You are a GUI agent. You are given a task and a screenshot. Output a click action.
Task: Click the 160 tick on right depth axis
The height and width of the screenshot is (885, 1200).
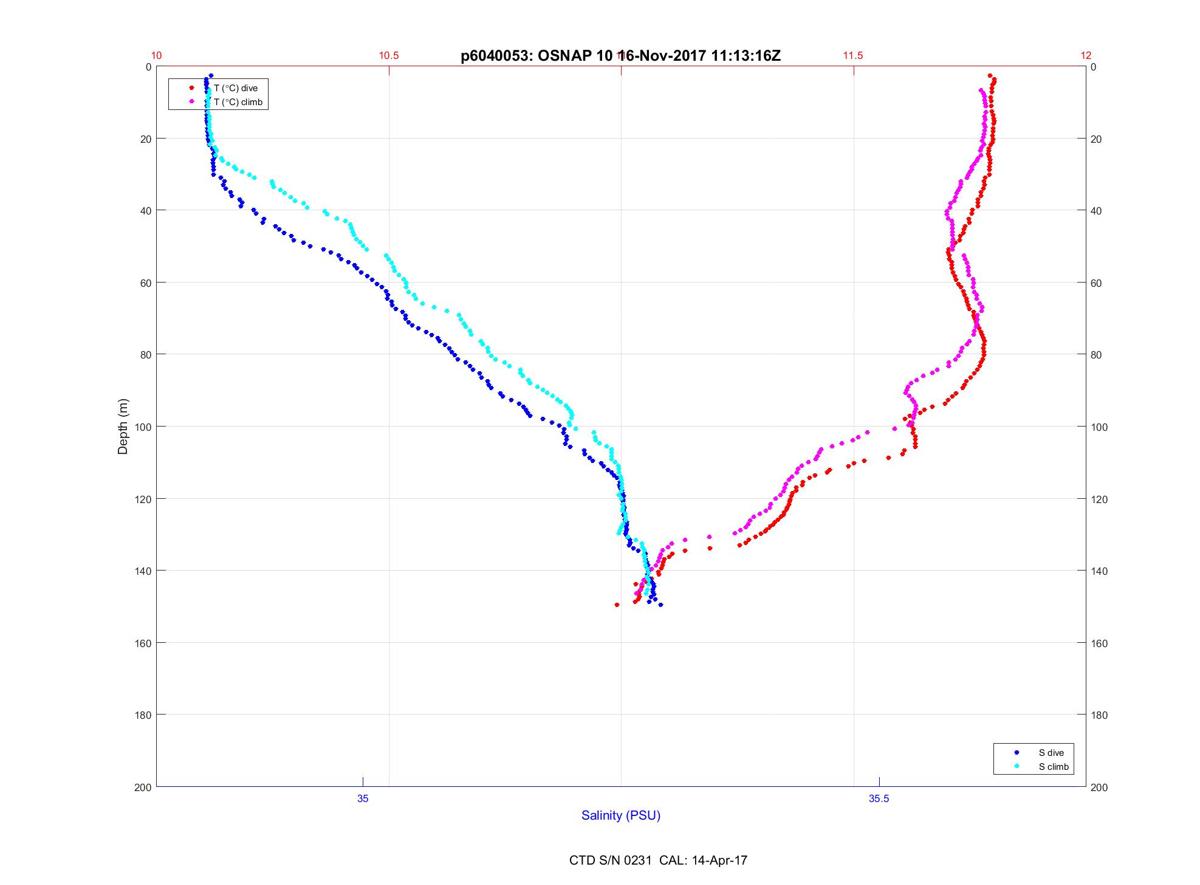tap(1101, 643)
